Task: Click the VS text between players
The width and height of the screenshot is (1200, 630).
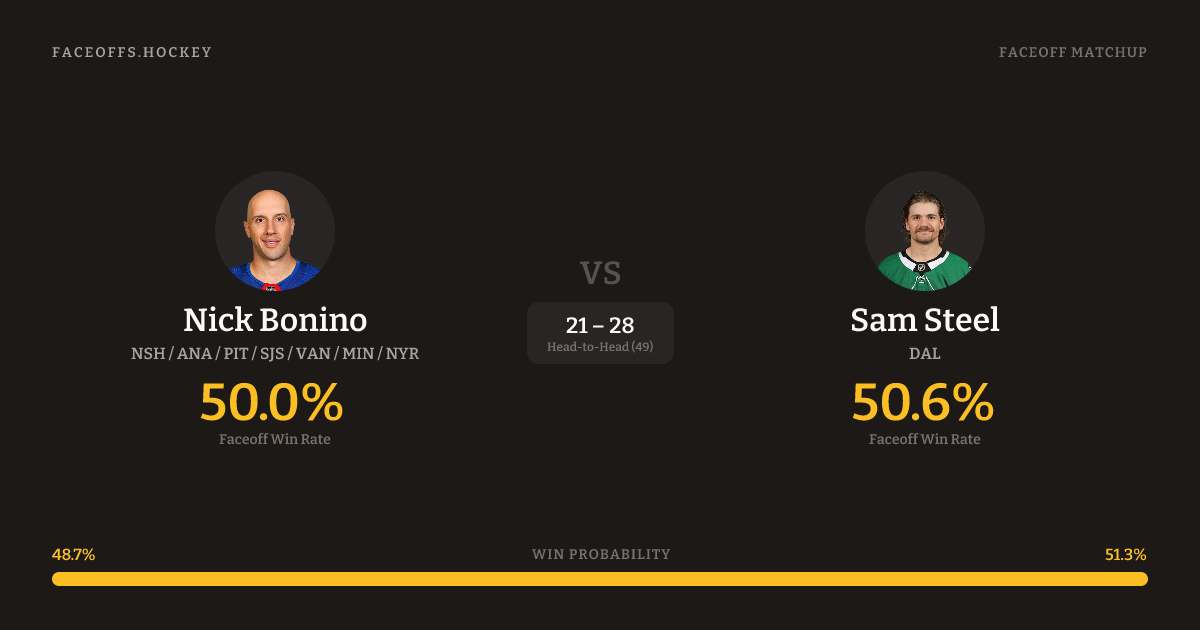Action: [x=600, y=272]
